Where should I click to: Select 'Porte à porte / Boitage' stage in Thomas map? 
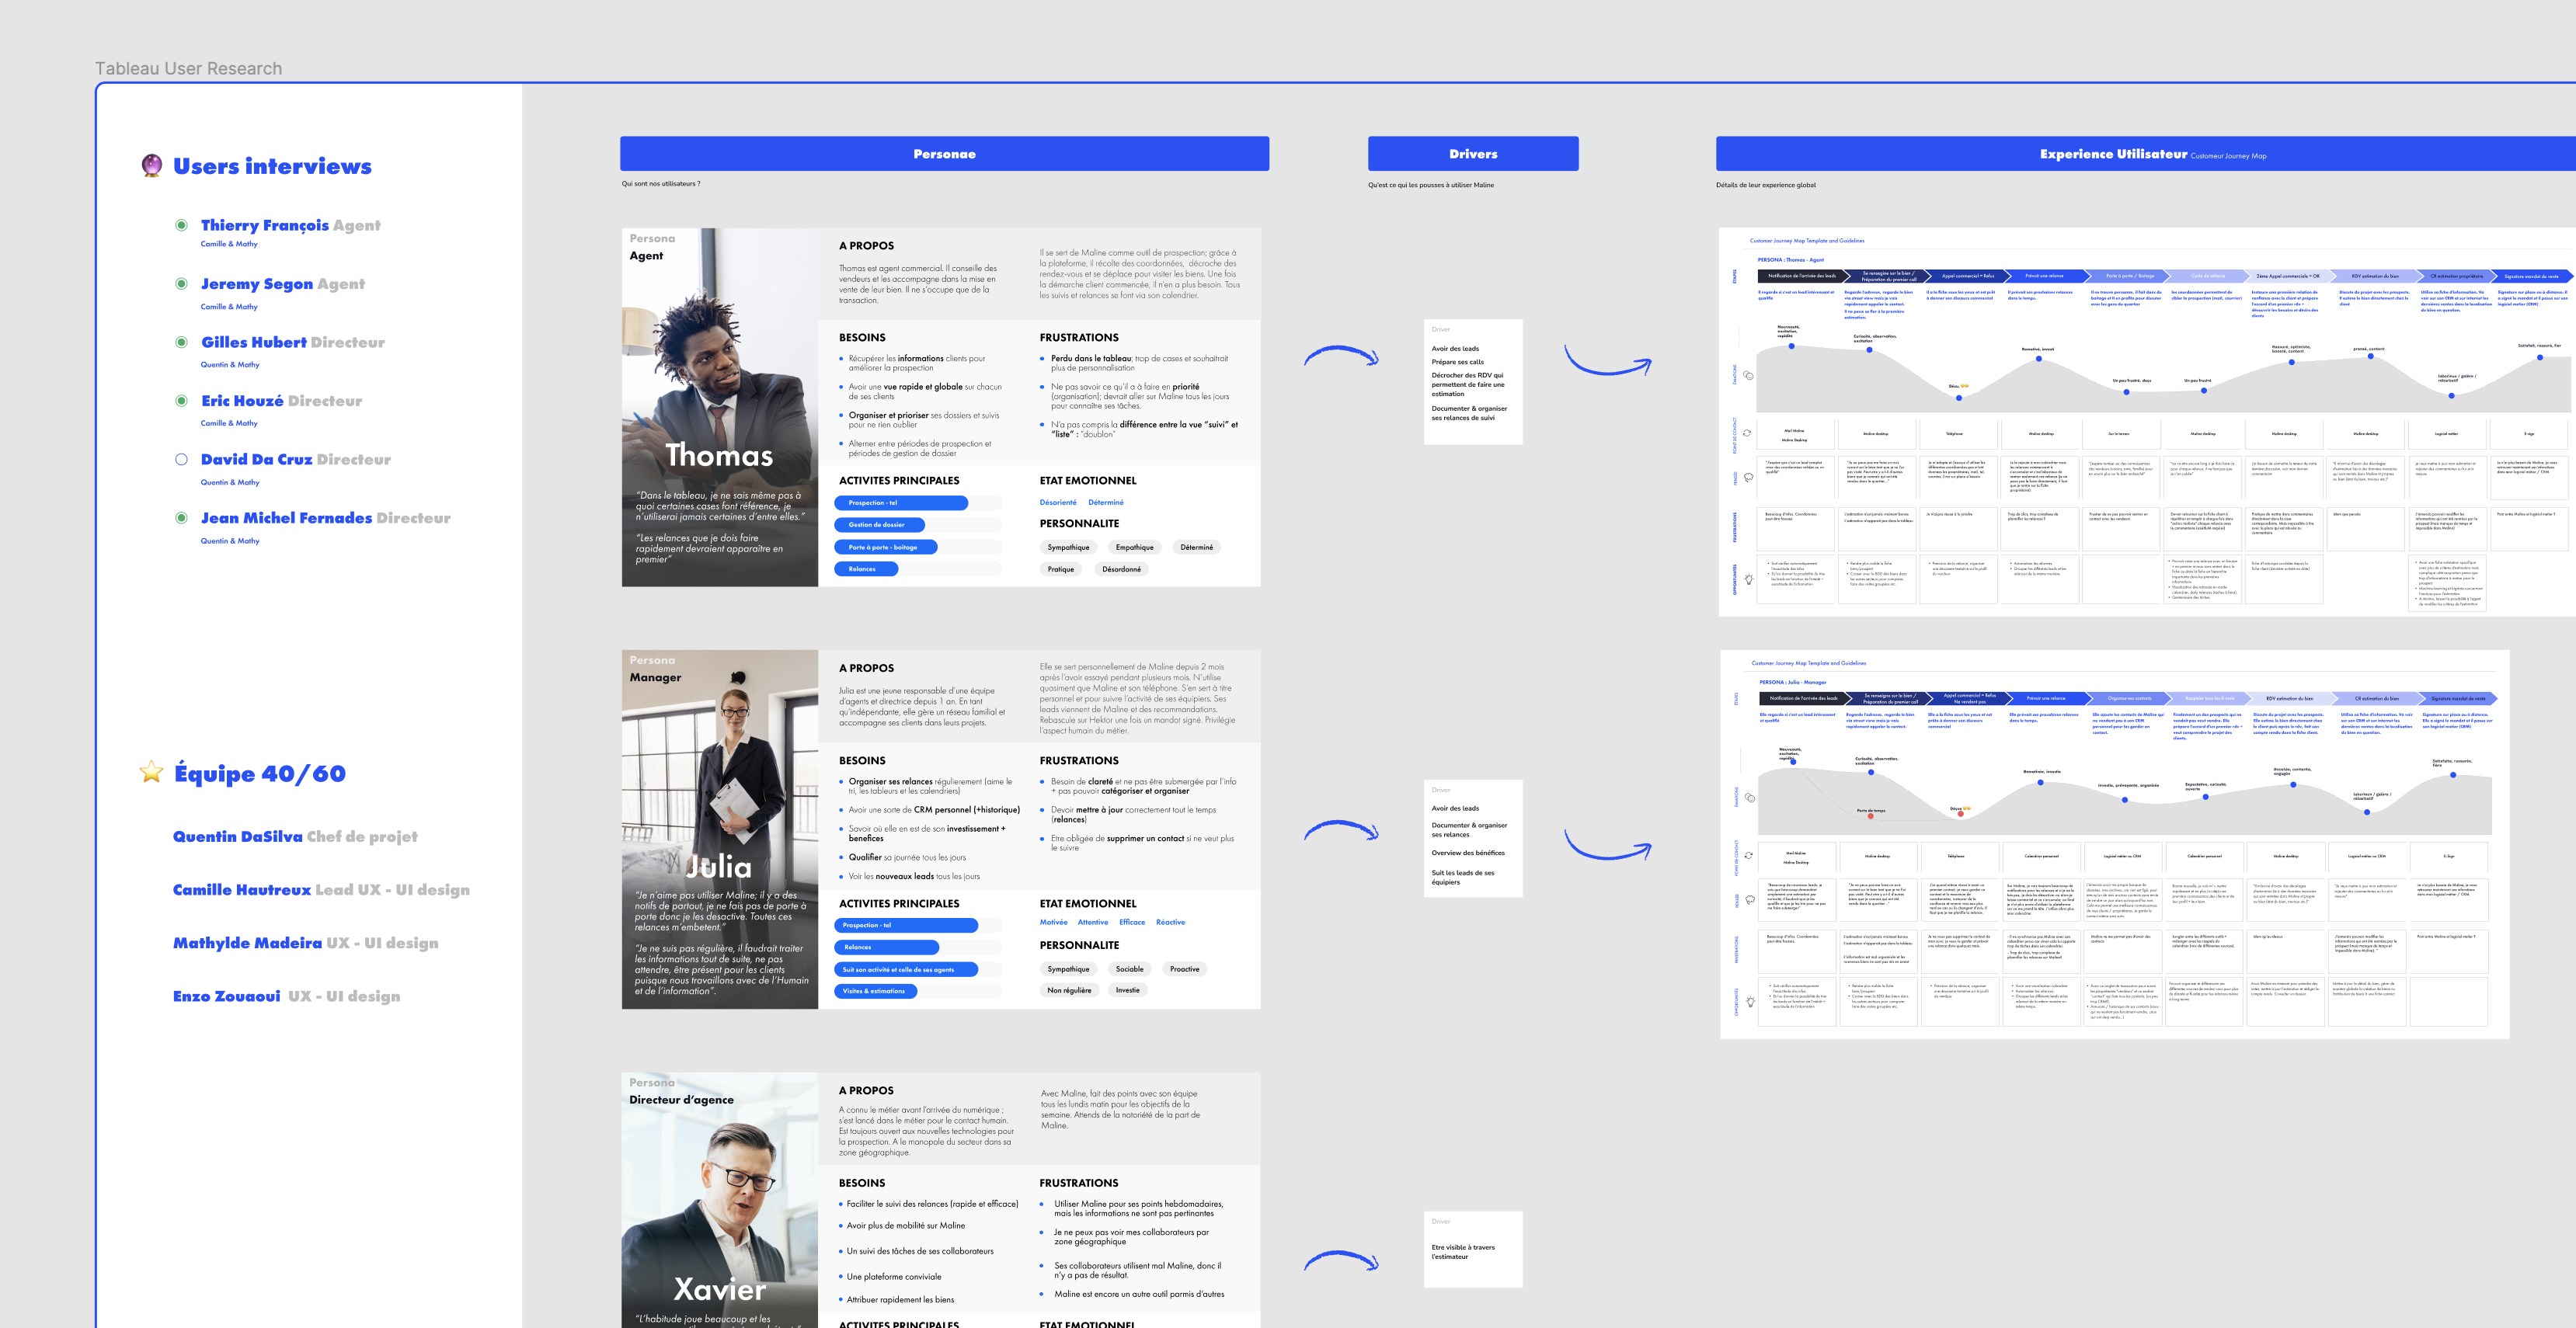coord(2129,276)
